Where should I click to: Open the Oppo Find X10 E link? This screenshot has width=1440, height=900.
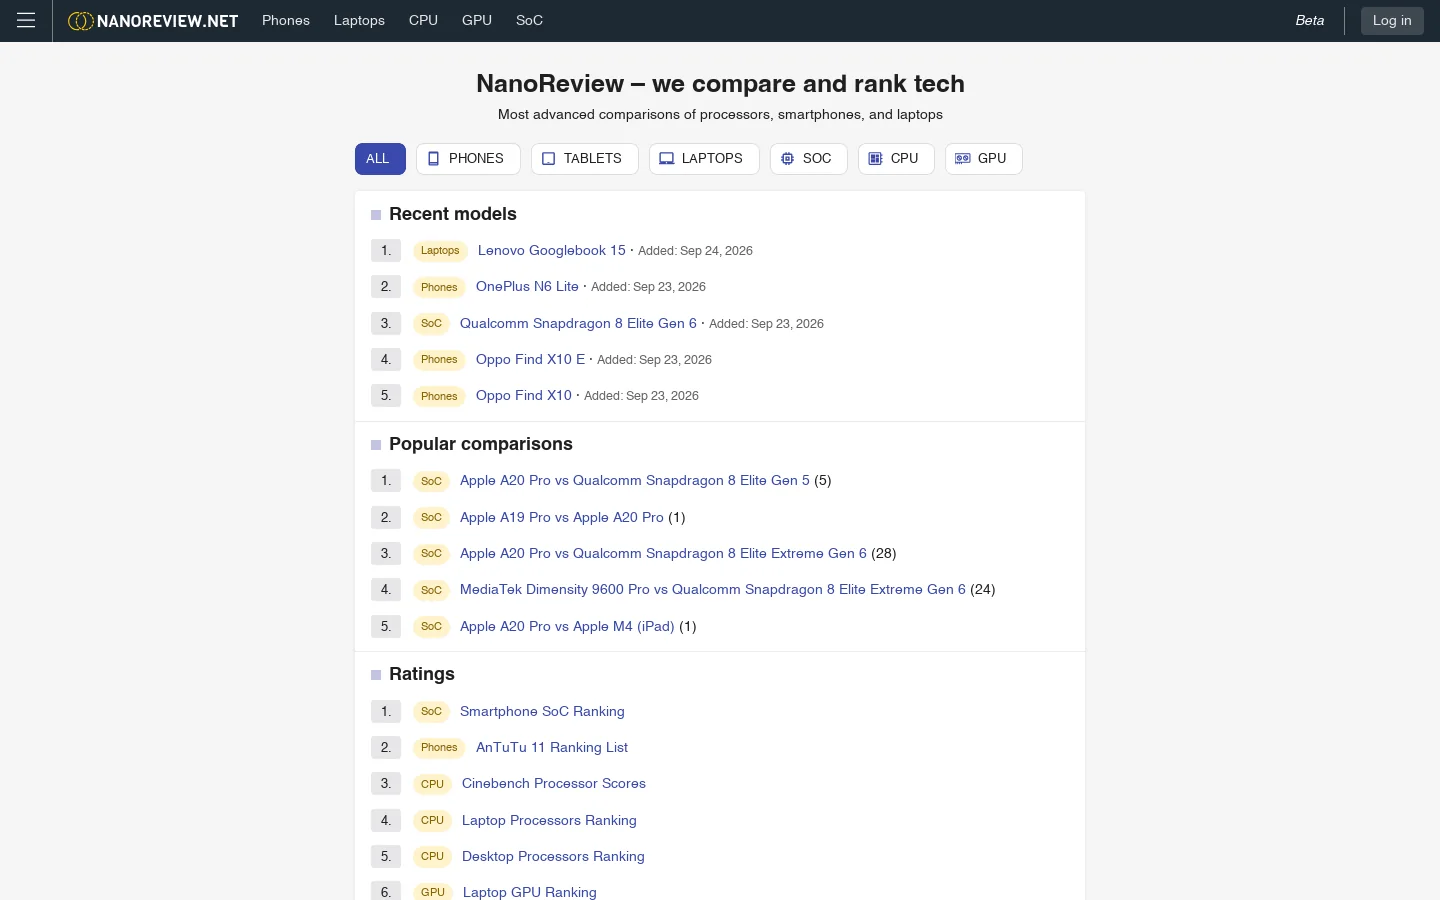click(x=530, y=359)
